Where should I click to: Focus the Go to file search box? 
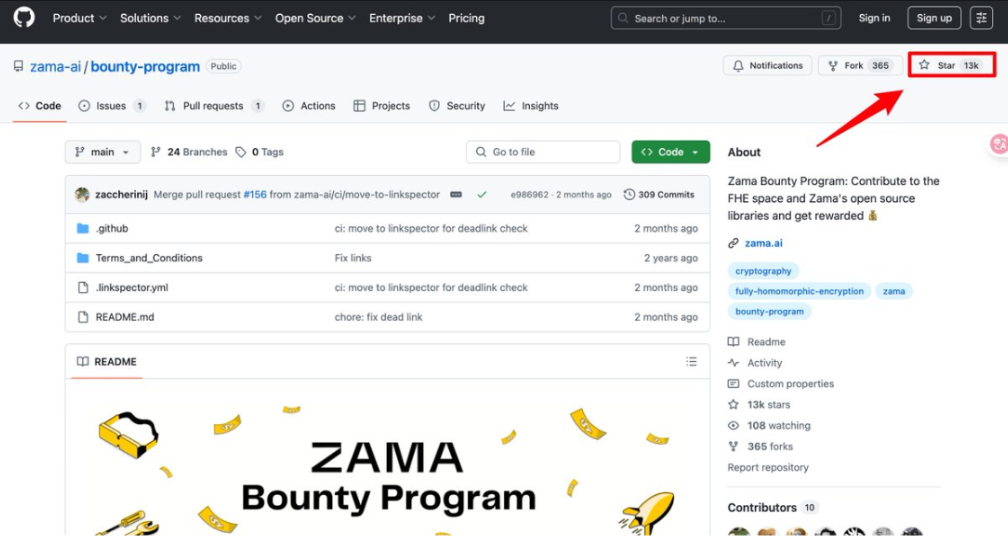pos(543,152)
